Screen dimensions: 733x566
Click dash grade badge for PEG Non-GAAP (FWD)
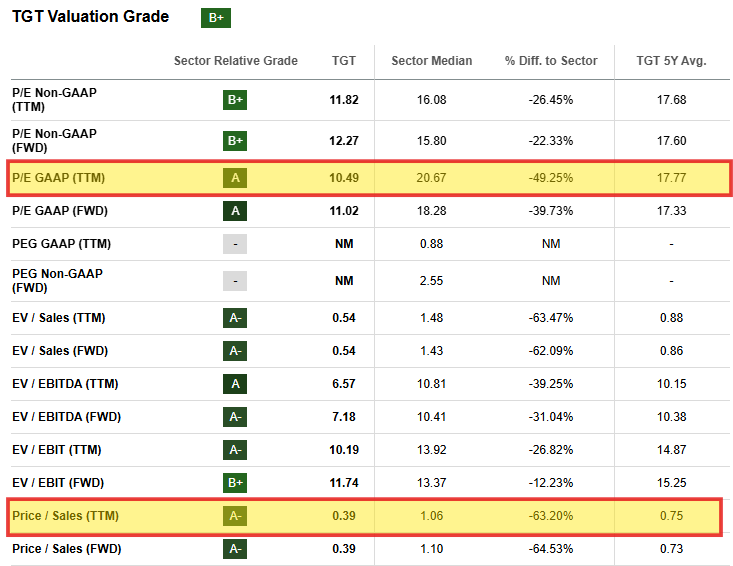(x=235, y=281)
